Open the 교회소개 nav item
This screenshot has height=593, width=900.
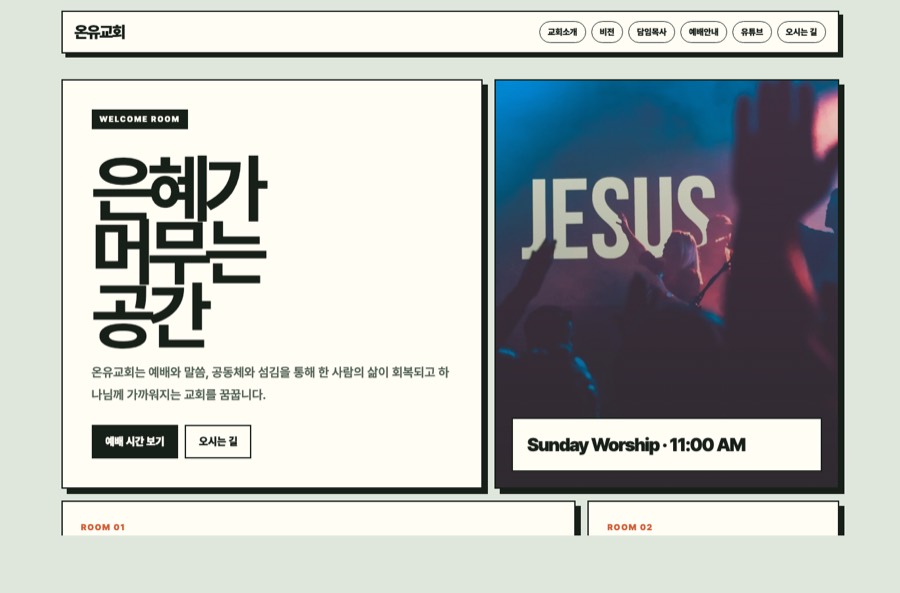pos(562,32)
